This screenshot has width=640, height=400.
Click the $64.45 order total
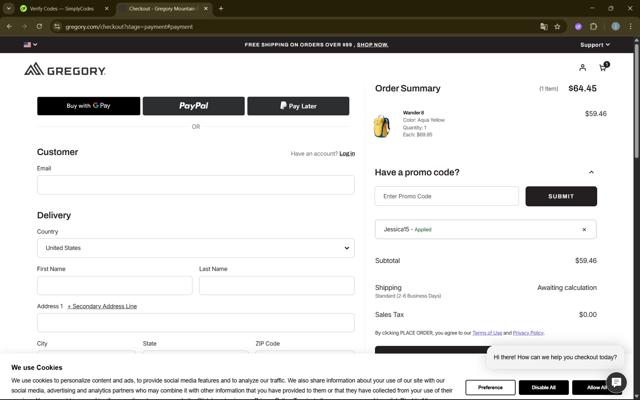click(x=582, y=89)
